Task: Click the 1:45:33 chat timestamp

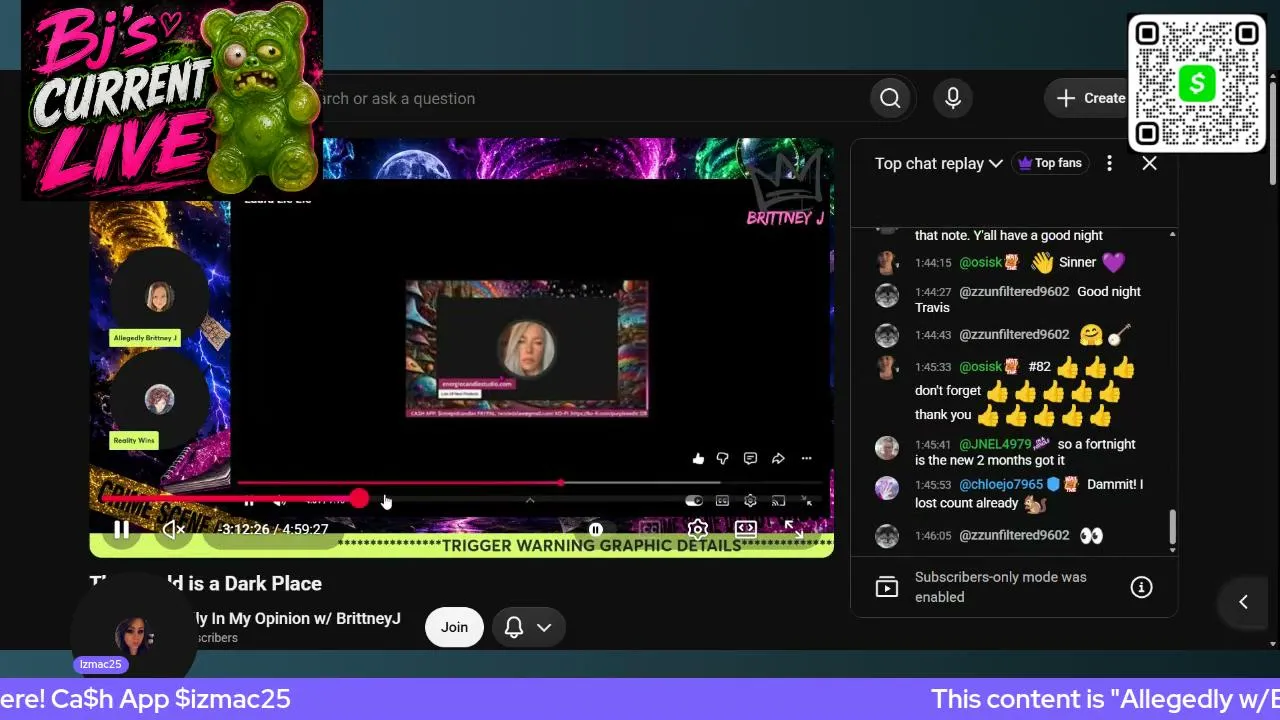Action: 933,367
